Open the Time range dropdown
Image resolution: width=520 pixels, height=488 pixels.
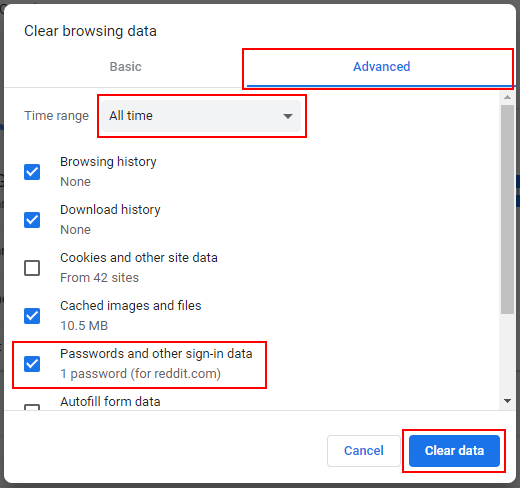click(201, 116)
